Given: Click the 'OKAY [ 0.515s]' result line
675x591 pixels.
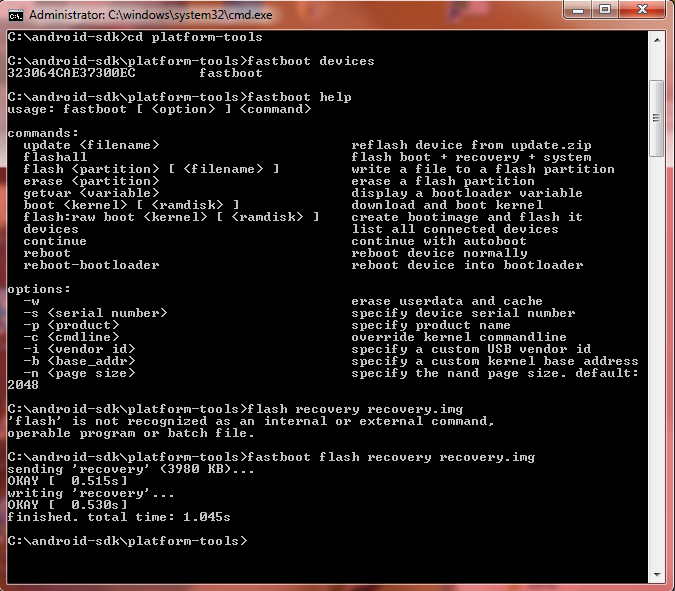Looking at the screenshot, I should (68, 481).
